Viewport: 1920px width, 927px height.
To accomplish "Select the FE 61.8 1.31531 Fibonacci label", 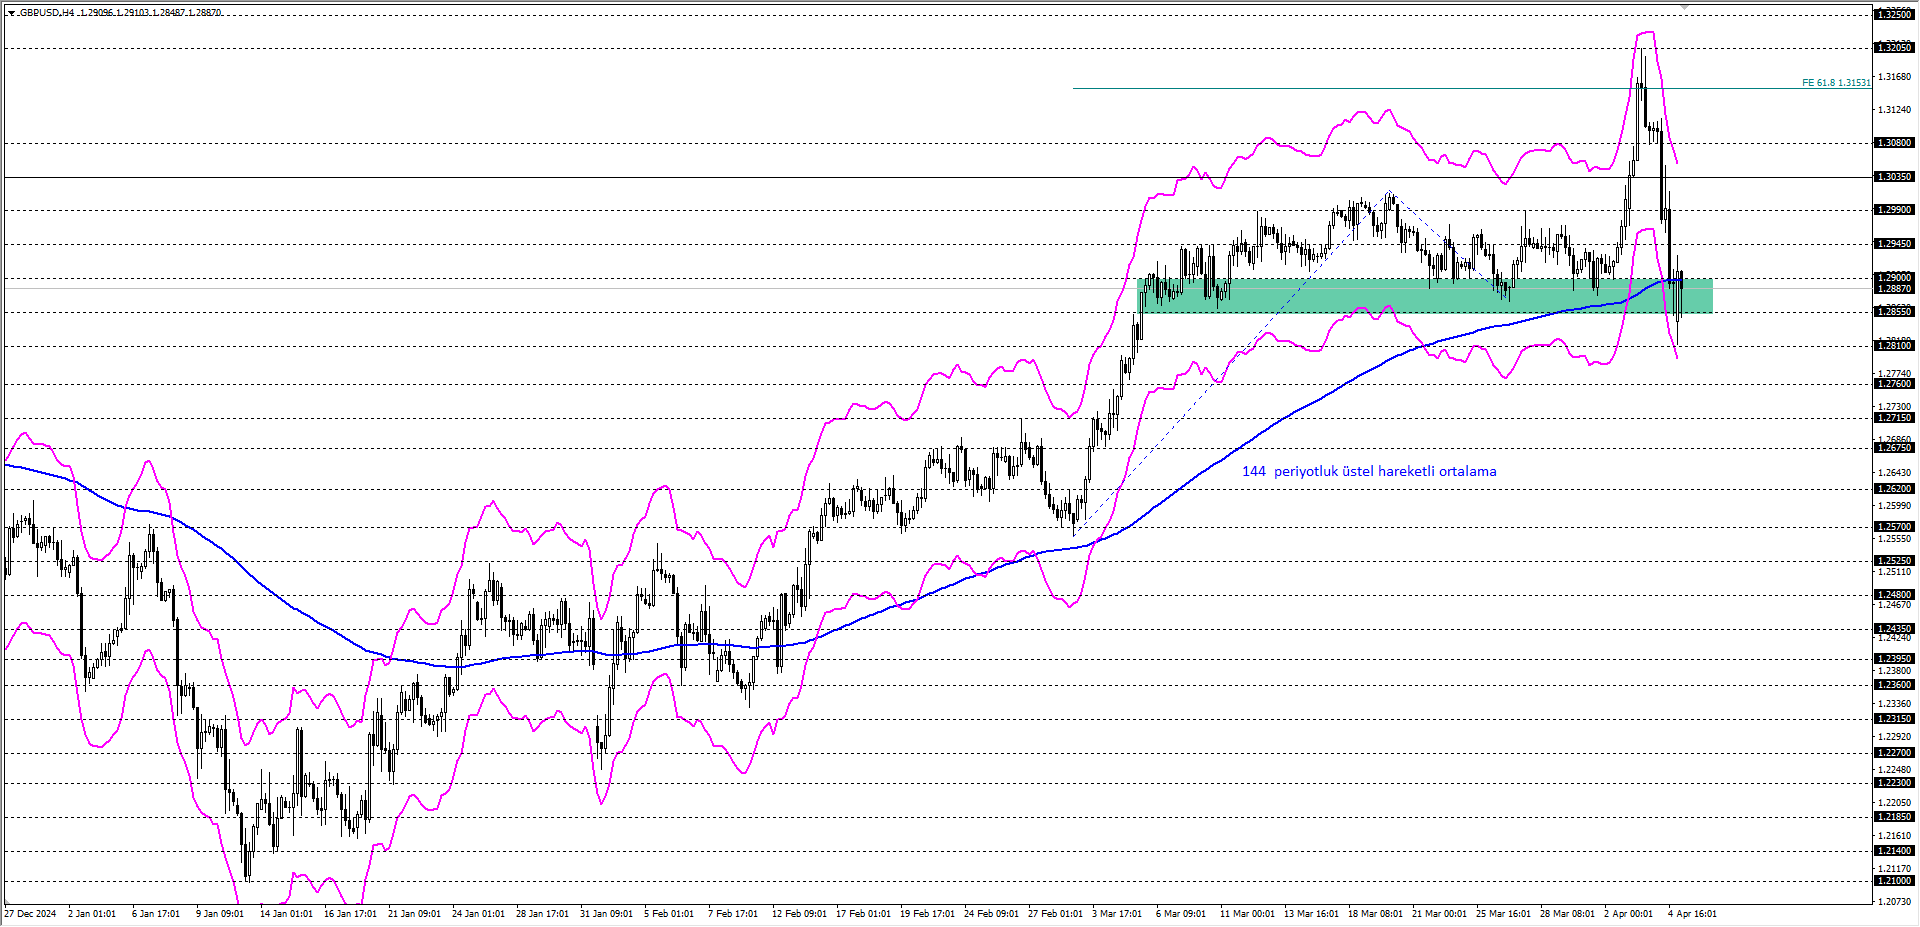I will (1835, 83).
